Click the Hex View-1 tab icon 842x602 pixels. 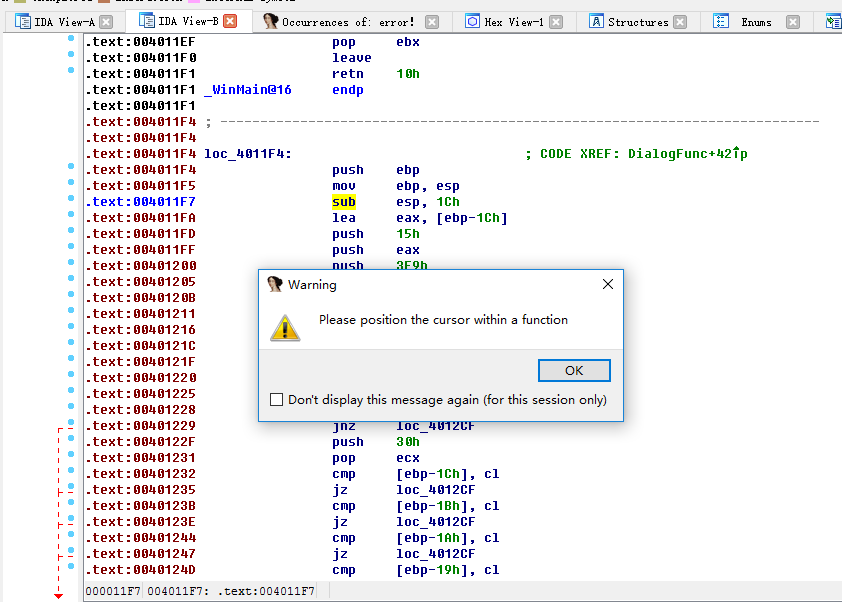click(x=472, y=21)
